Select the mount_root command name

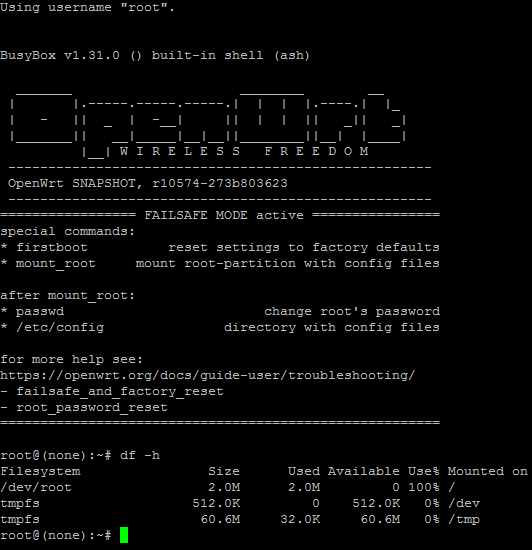click(56, 264)
